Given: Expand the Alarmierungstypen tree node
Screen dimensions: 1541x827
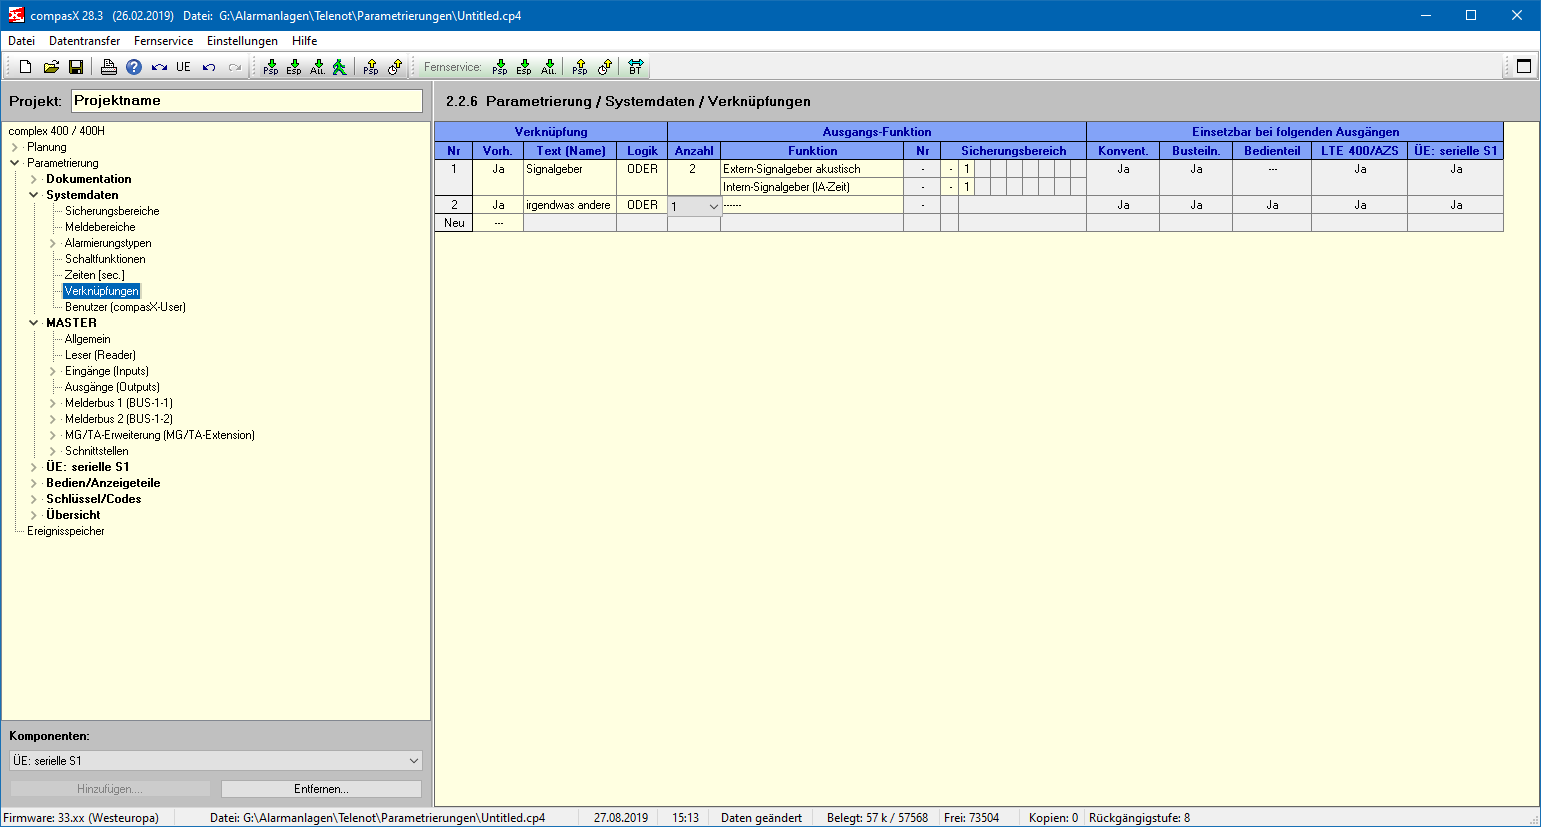Looking at the screenshot, I should click(x=53, y=243).
